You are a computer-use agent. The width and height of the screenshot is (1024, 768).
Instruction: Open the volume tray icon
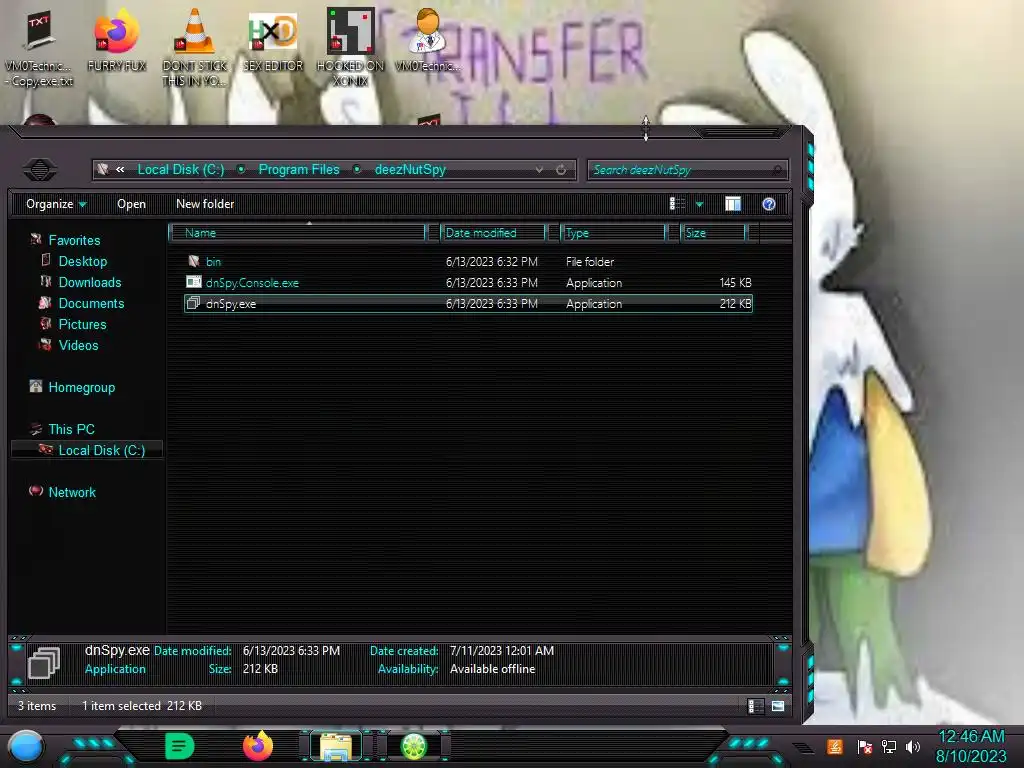[x=912, y=746]
